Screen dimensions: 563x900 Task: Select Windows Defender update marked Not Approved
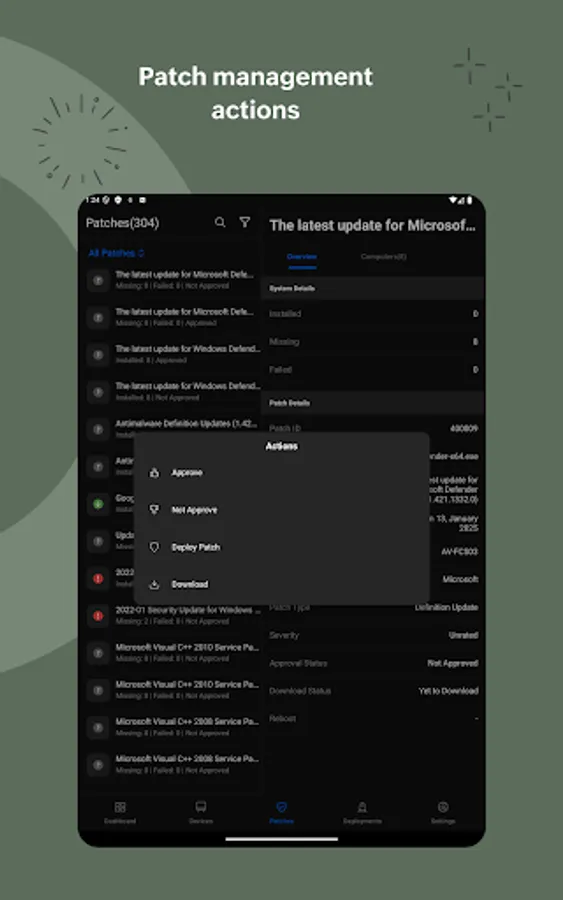tap(170, 392)
